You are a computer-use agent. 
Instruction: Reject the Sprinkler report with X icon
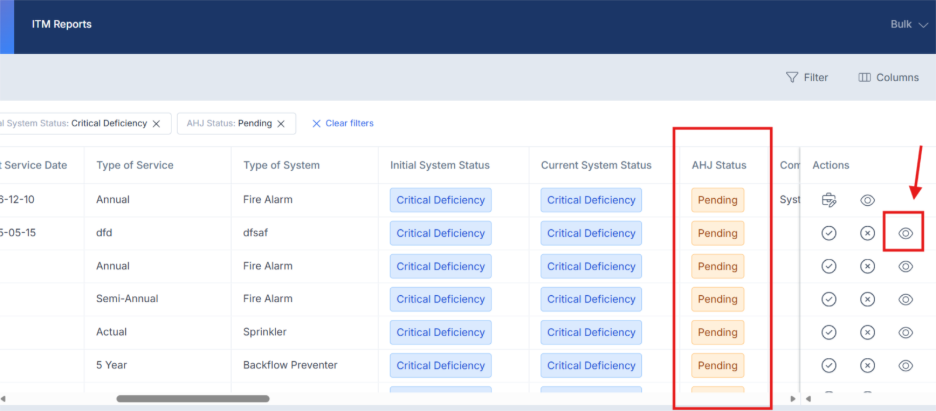tap(867, 332)
